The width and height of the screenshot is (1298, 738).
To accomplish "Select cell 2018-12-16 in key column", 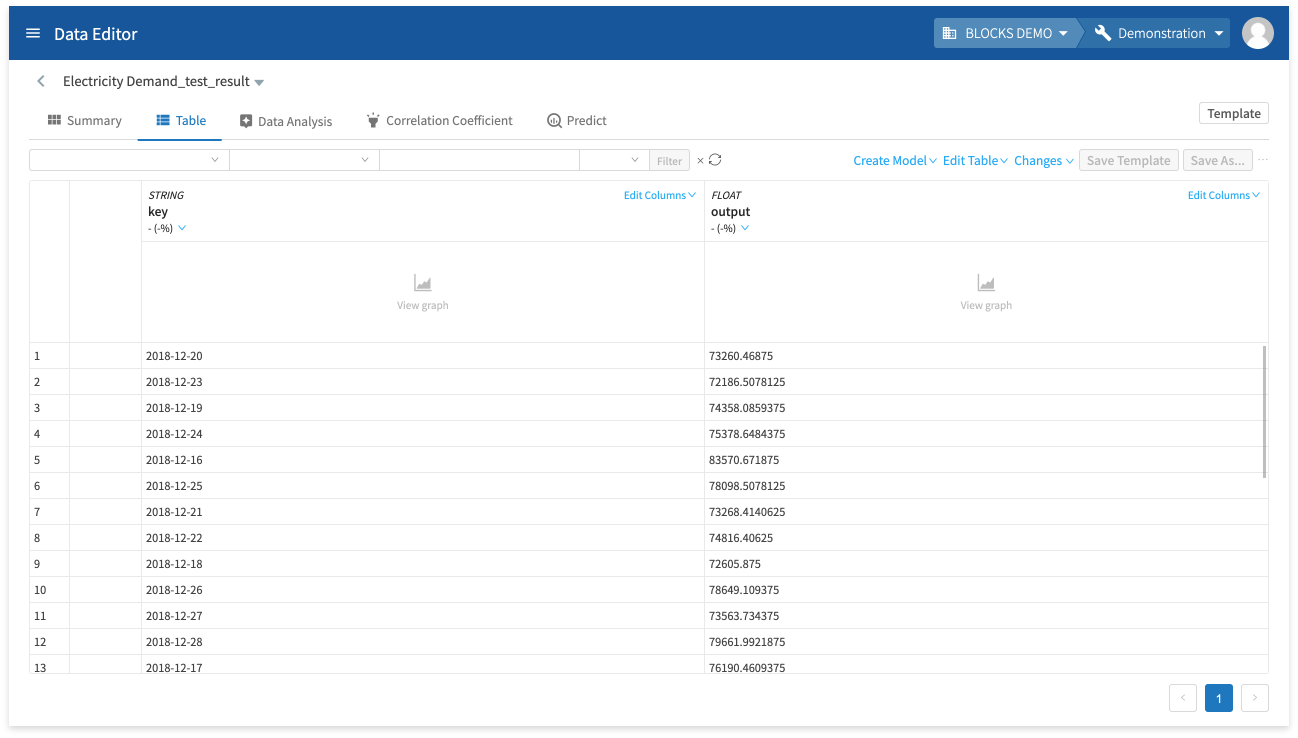I will tap(423, 460).
